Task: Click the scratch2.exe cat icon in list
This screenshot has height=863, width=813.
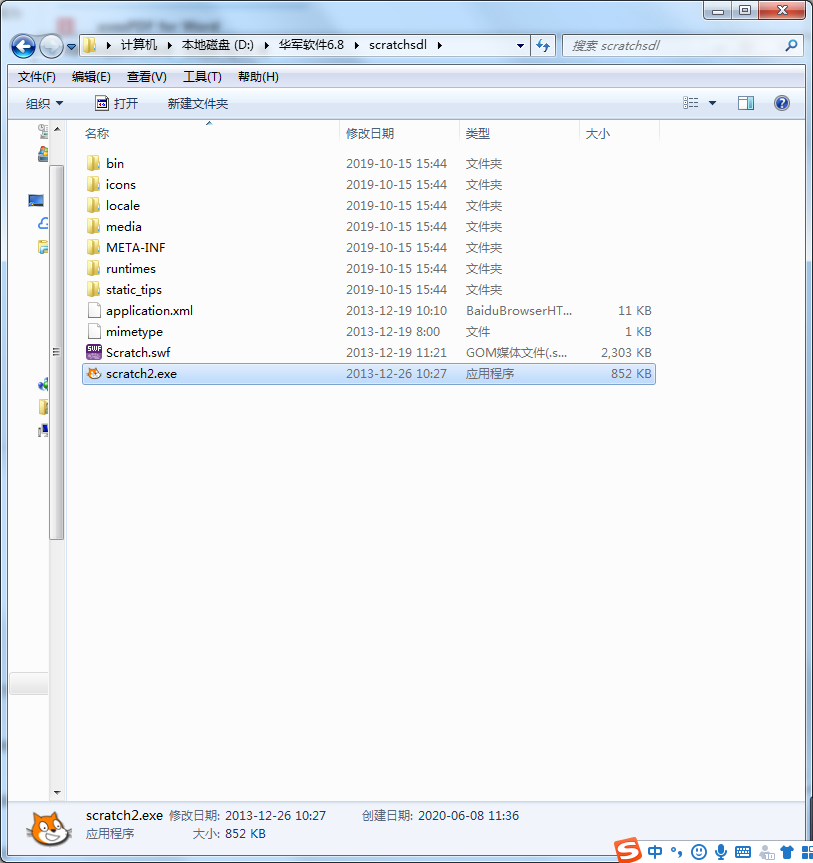Action: [x=94, y=373]
